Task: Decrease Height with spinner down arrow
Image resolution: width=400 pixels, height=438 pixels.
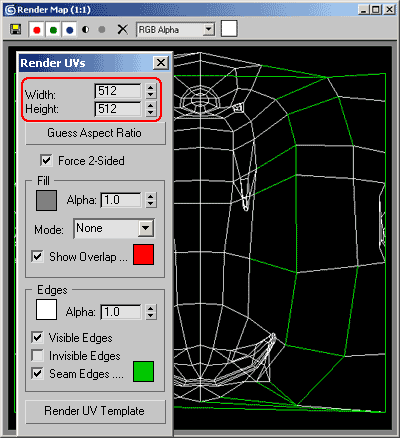Action: point(151,113)
